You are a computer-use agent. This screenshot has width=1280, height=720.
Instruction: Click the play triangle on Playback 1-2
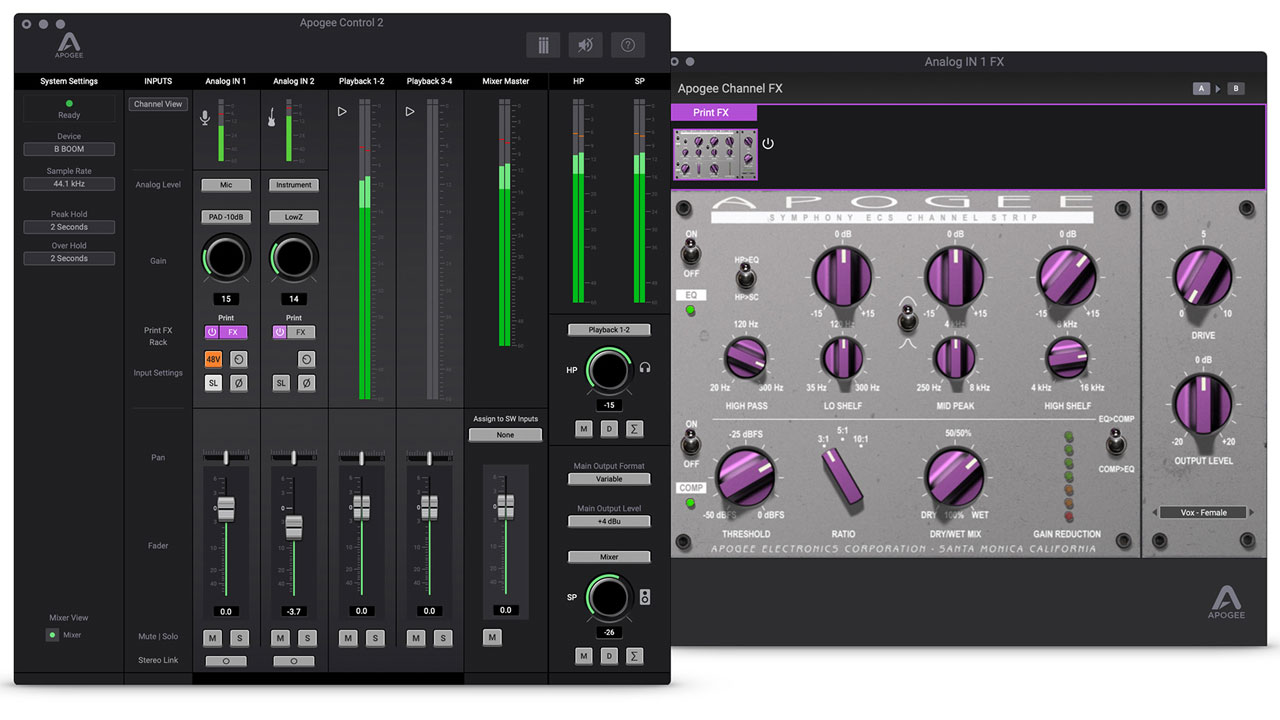click(x=342, y=112)
